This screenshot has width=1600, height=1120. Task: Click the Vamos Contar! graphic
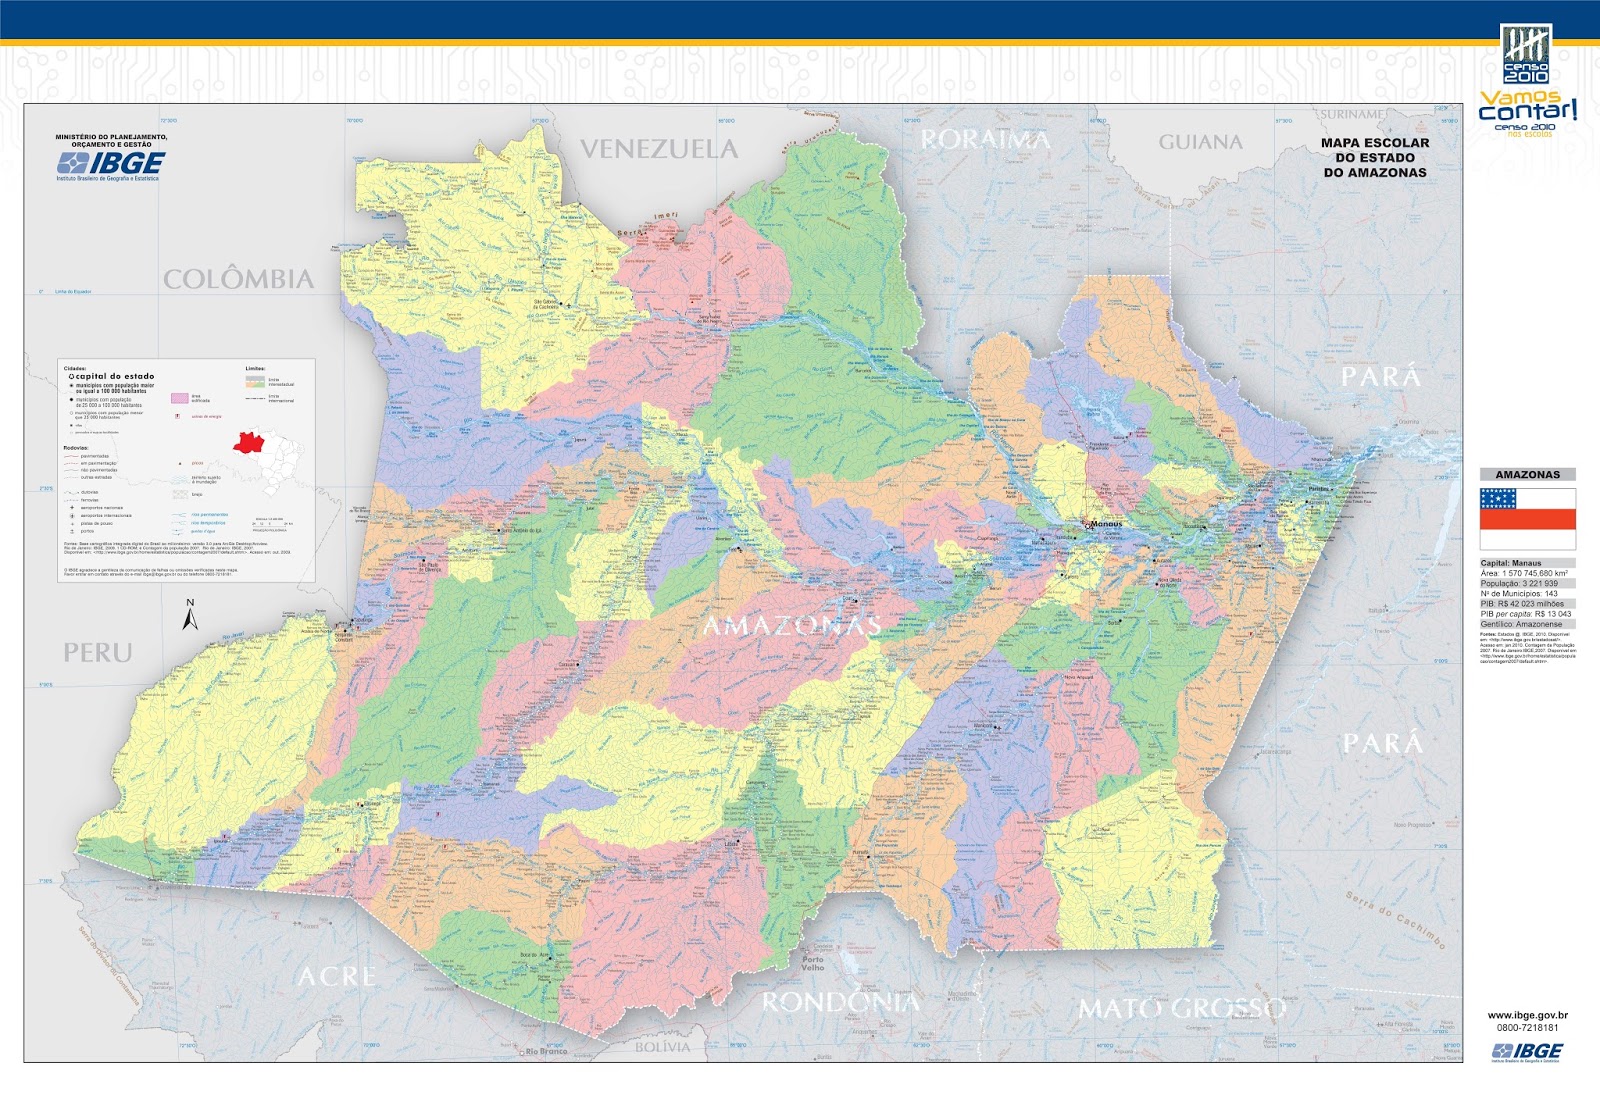pyautogui.click(x=1524, y=107)
